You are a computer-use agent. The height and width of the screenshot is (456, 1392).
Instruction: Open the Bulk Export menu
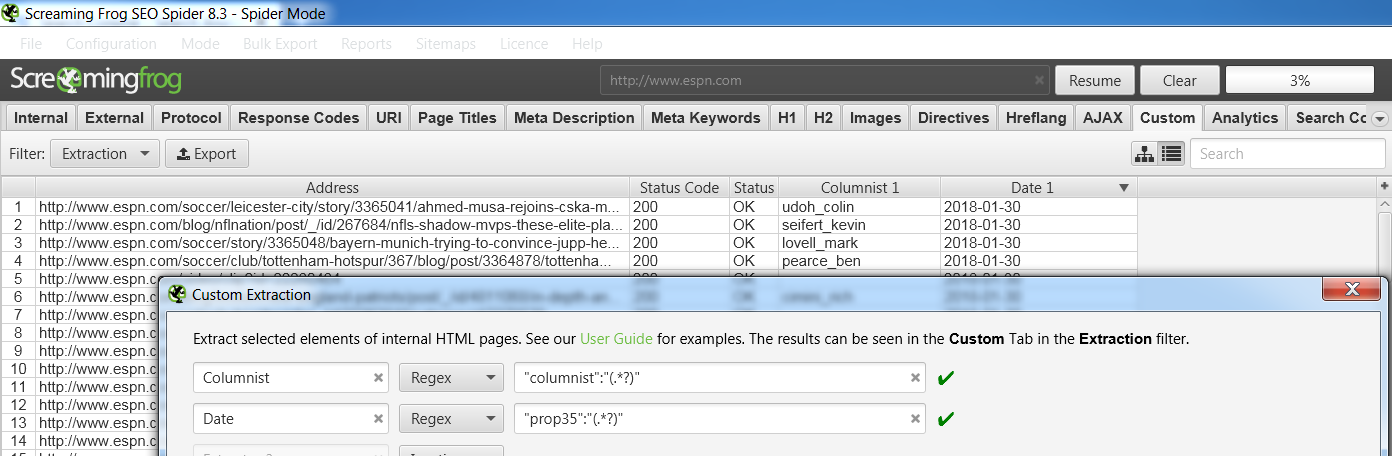(x=280, y=44)
